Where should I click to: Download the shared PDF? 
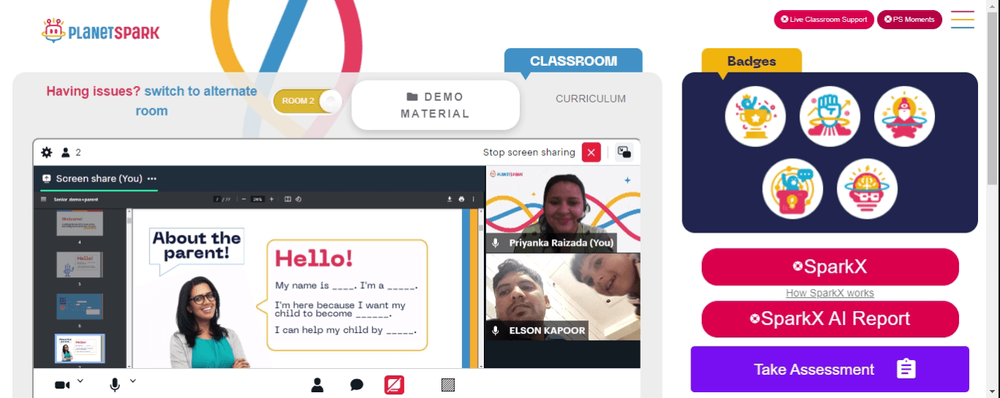[450, 199]
